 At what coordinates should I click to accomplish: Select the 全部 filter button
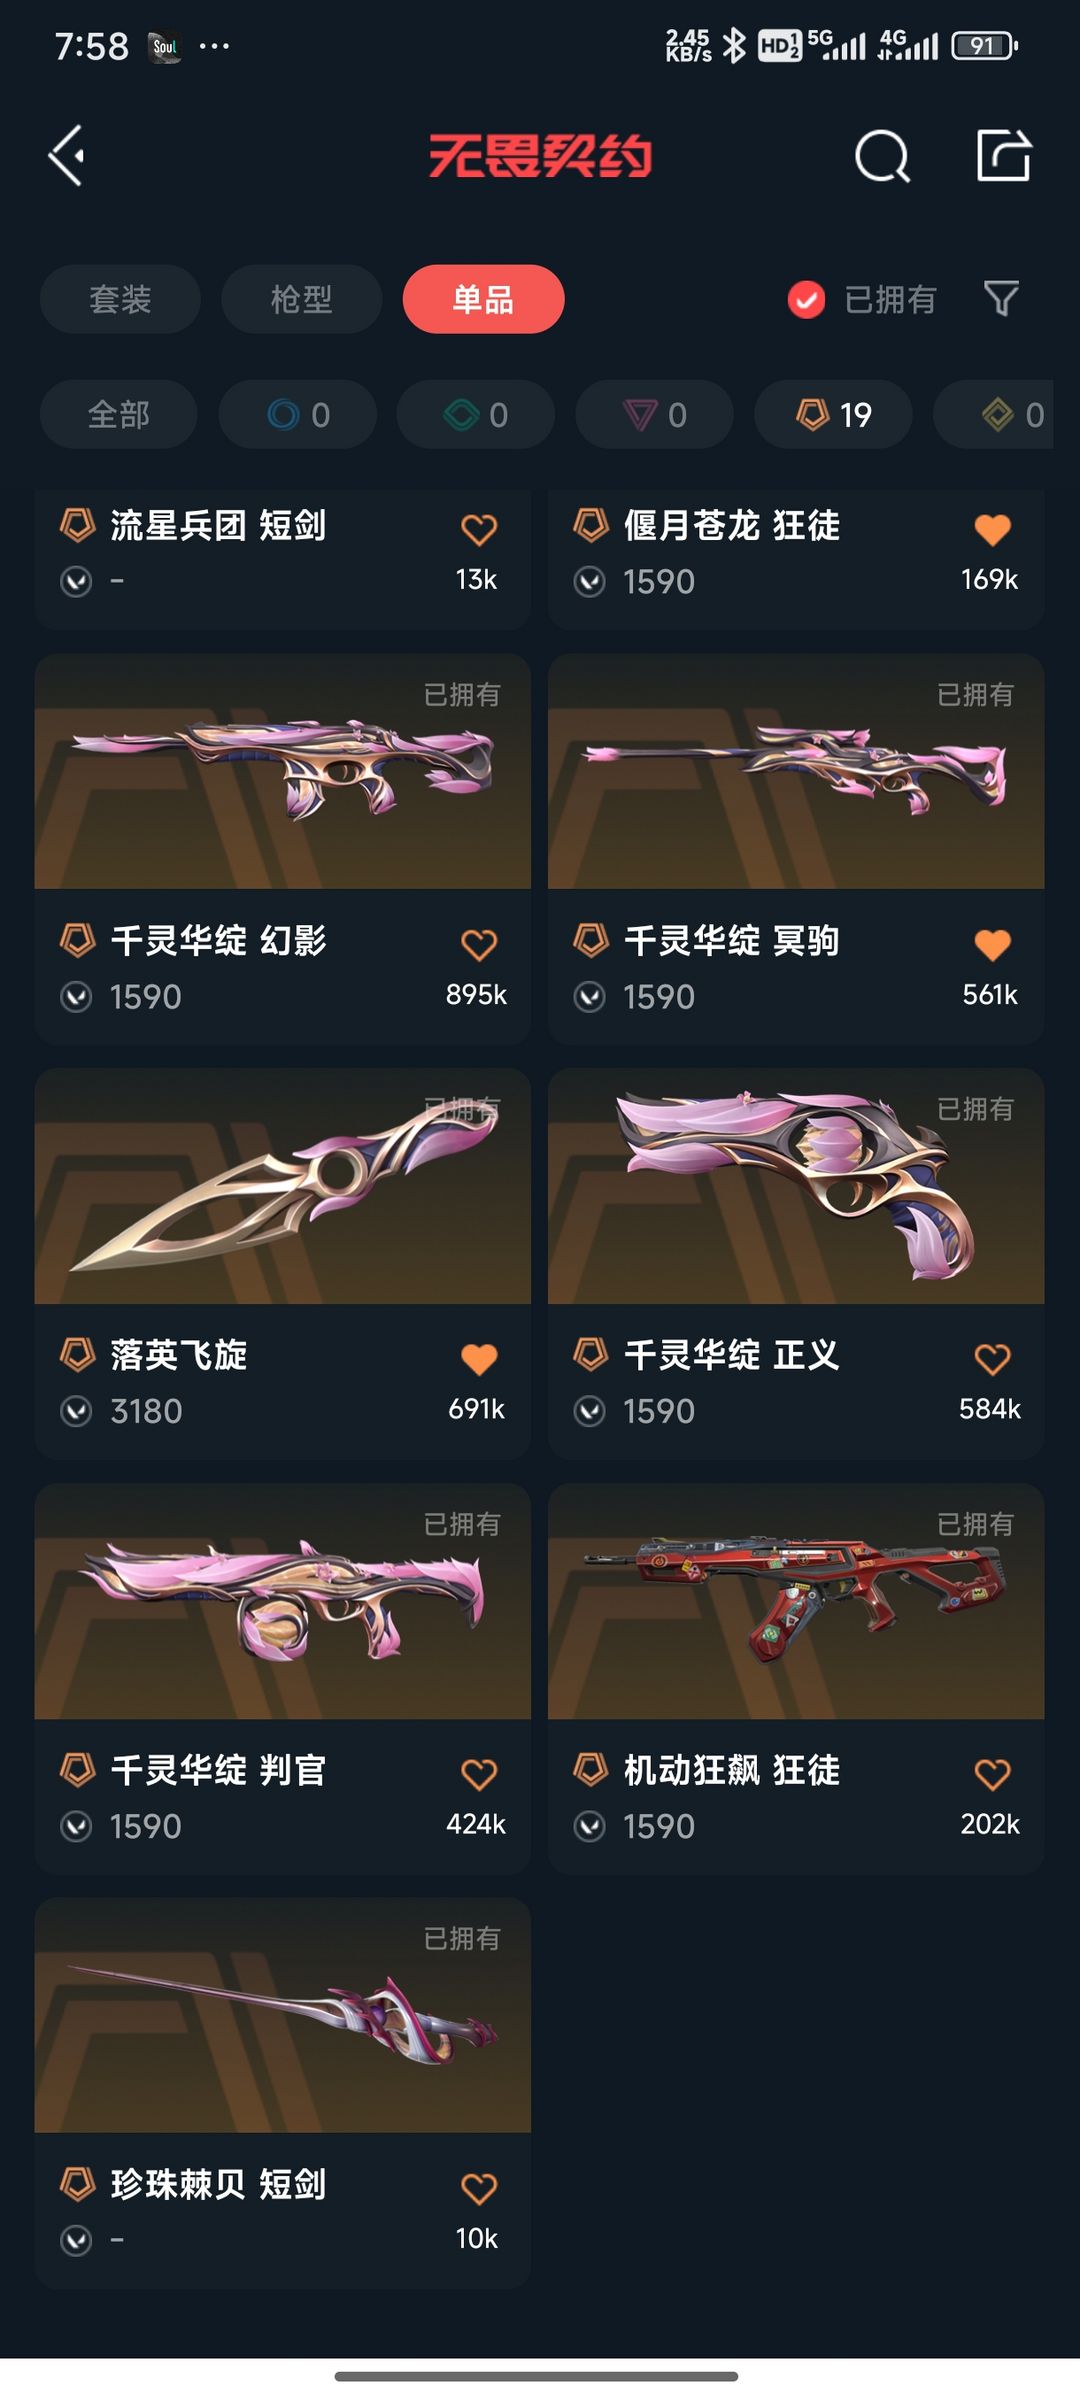point(119,414)
